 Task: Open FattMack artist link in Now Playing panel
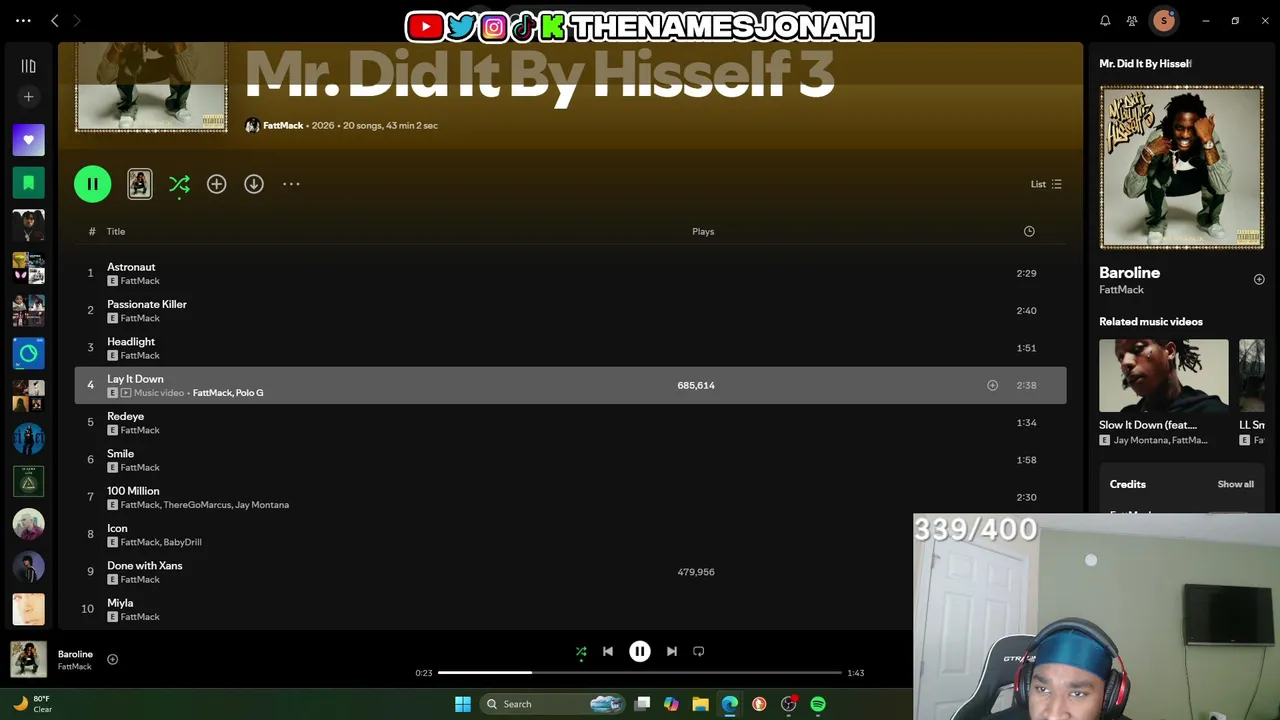coord(1121,290)
